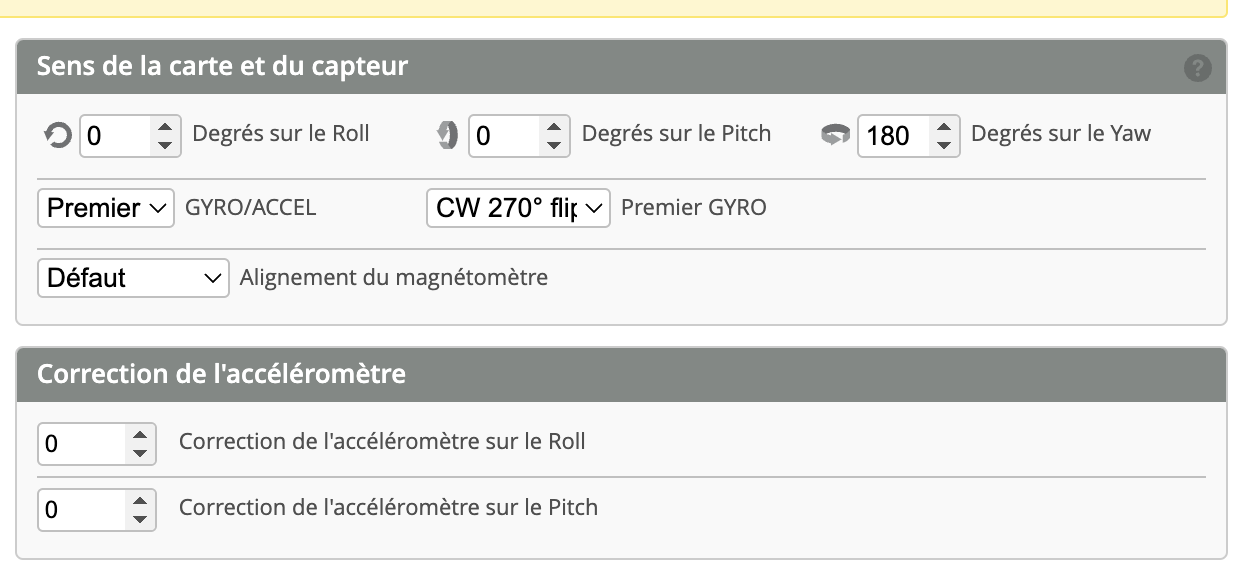Increase accelerometer Roll correction value
1256x580 pixels.
tap(140, 434)
